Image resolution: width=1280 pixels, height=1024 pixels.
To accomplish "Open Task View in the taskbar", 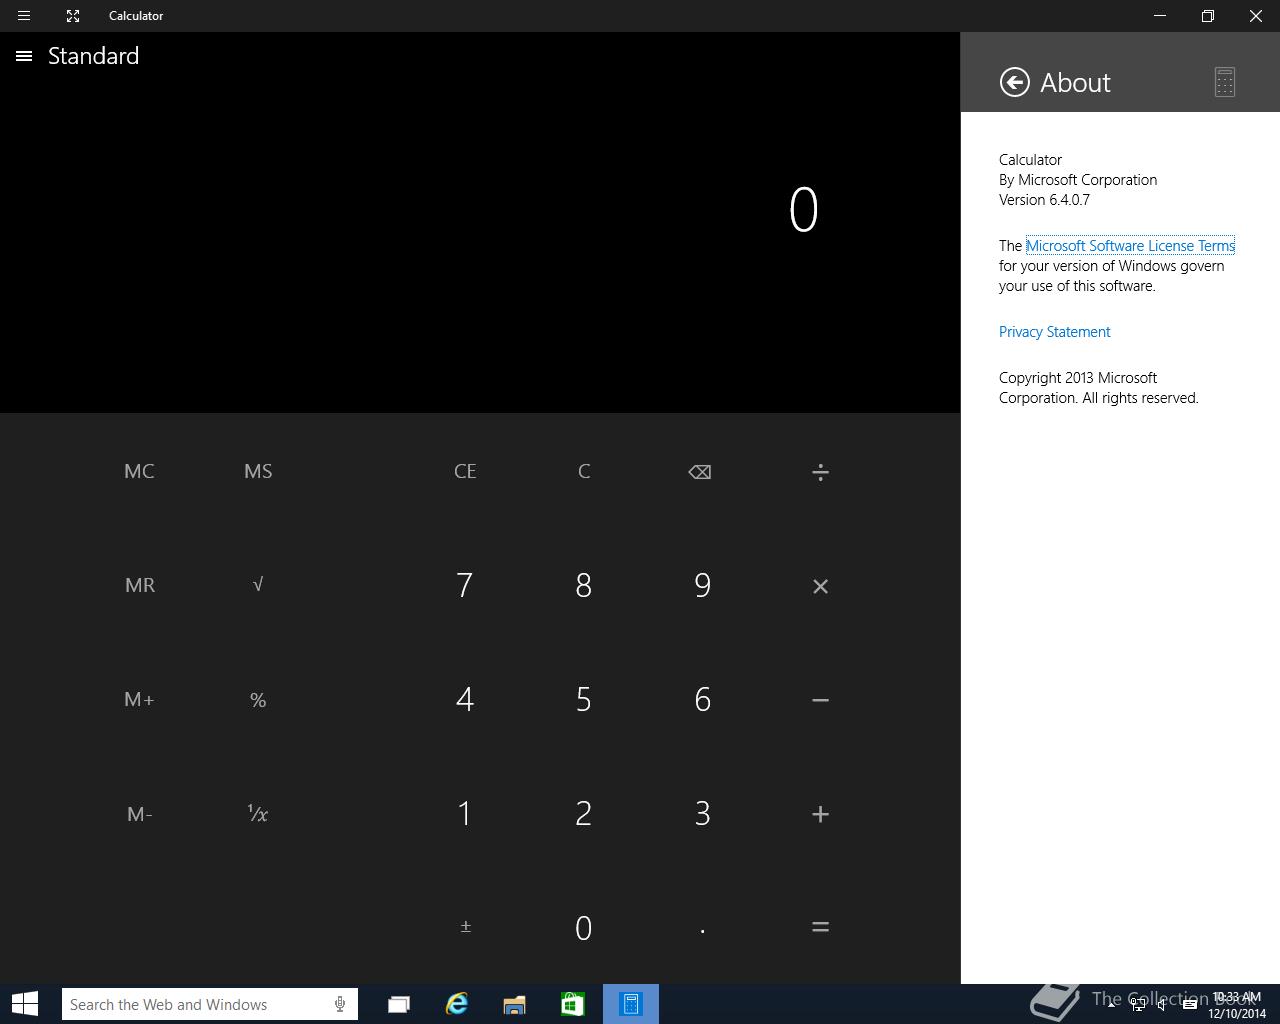I will click(x=398, y=1004).
